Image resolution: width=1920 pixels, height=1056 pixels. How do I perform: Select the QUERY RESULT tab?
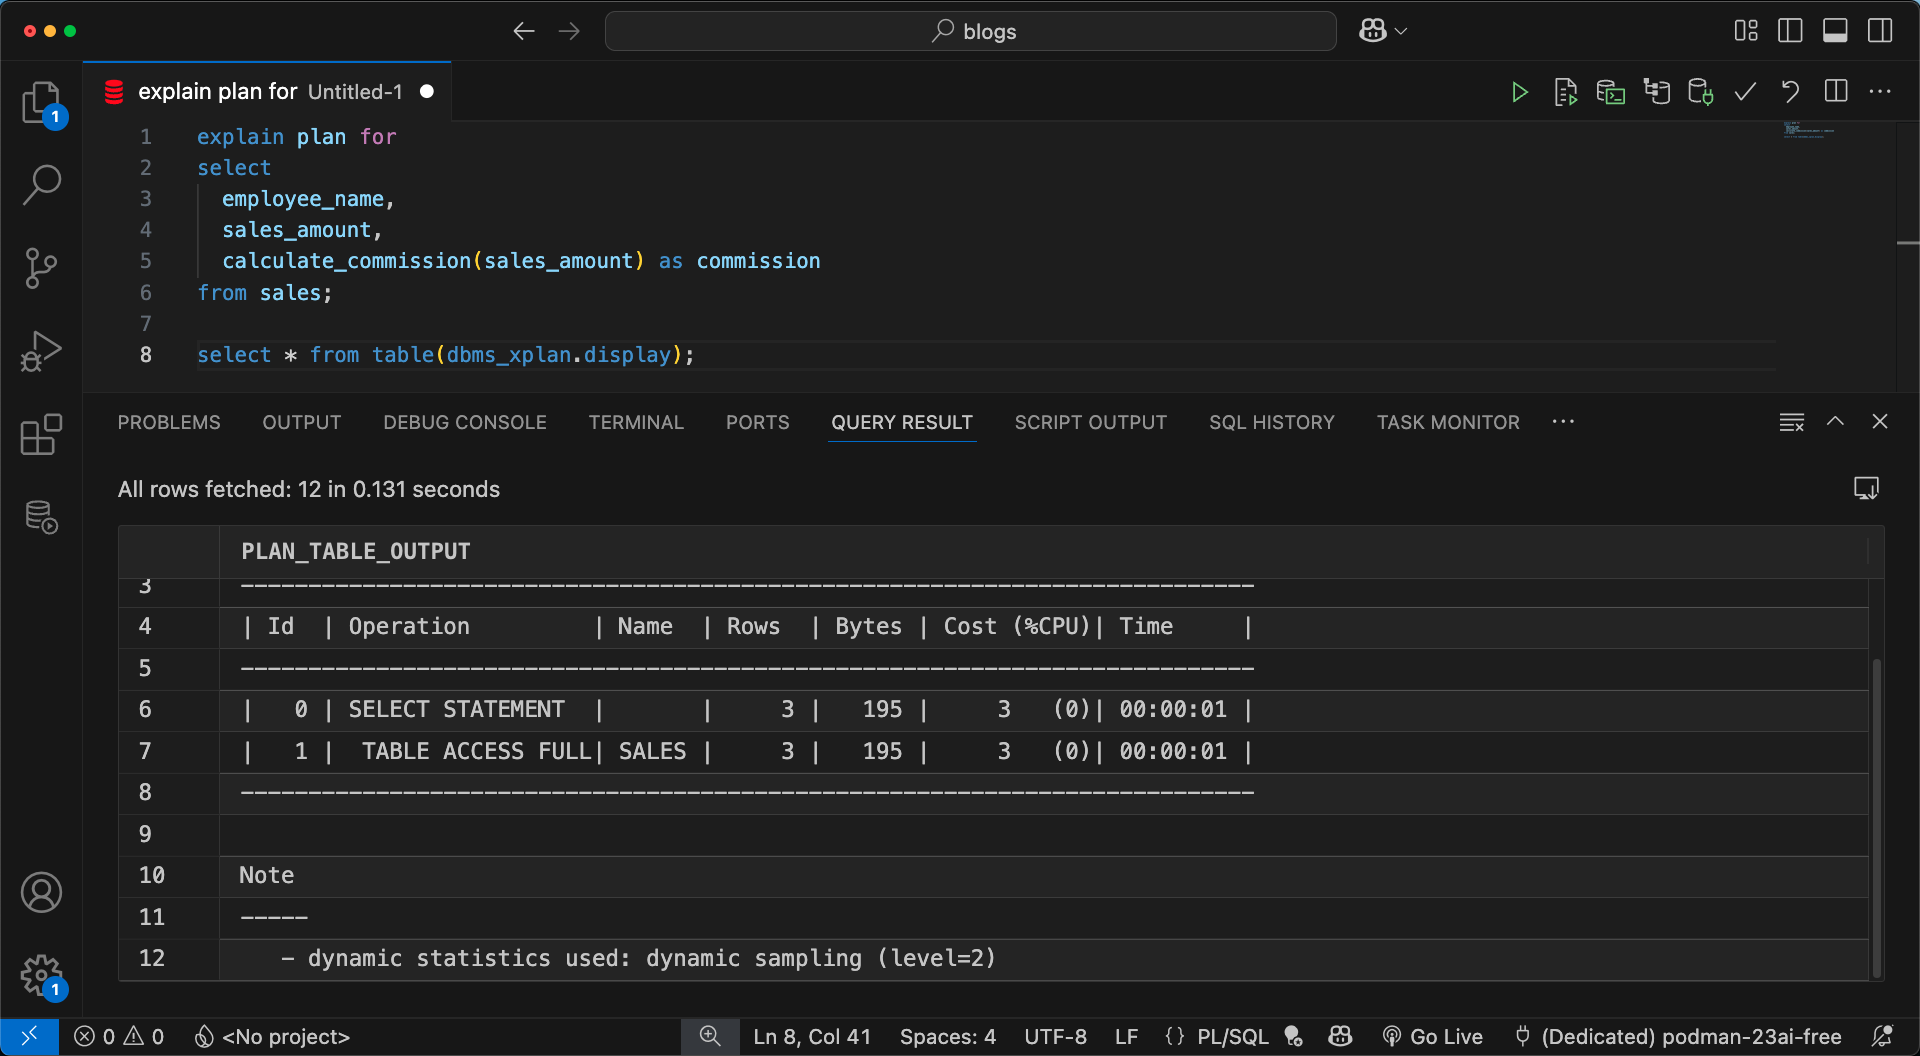coord(902,422)
